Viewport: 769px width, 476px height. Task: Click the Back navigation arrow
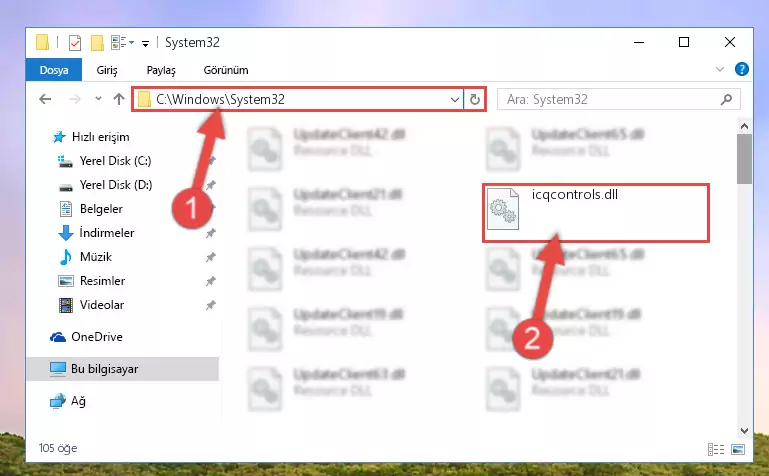point(45,100)
